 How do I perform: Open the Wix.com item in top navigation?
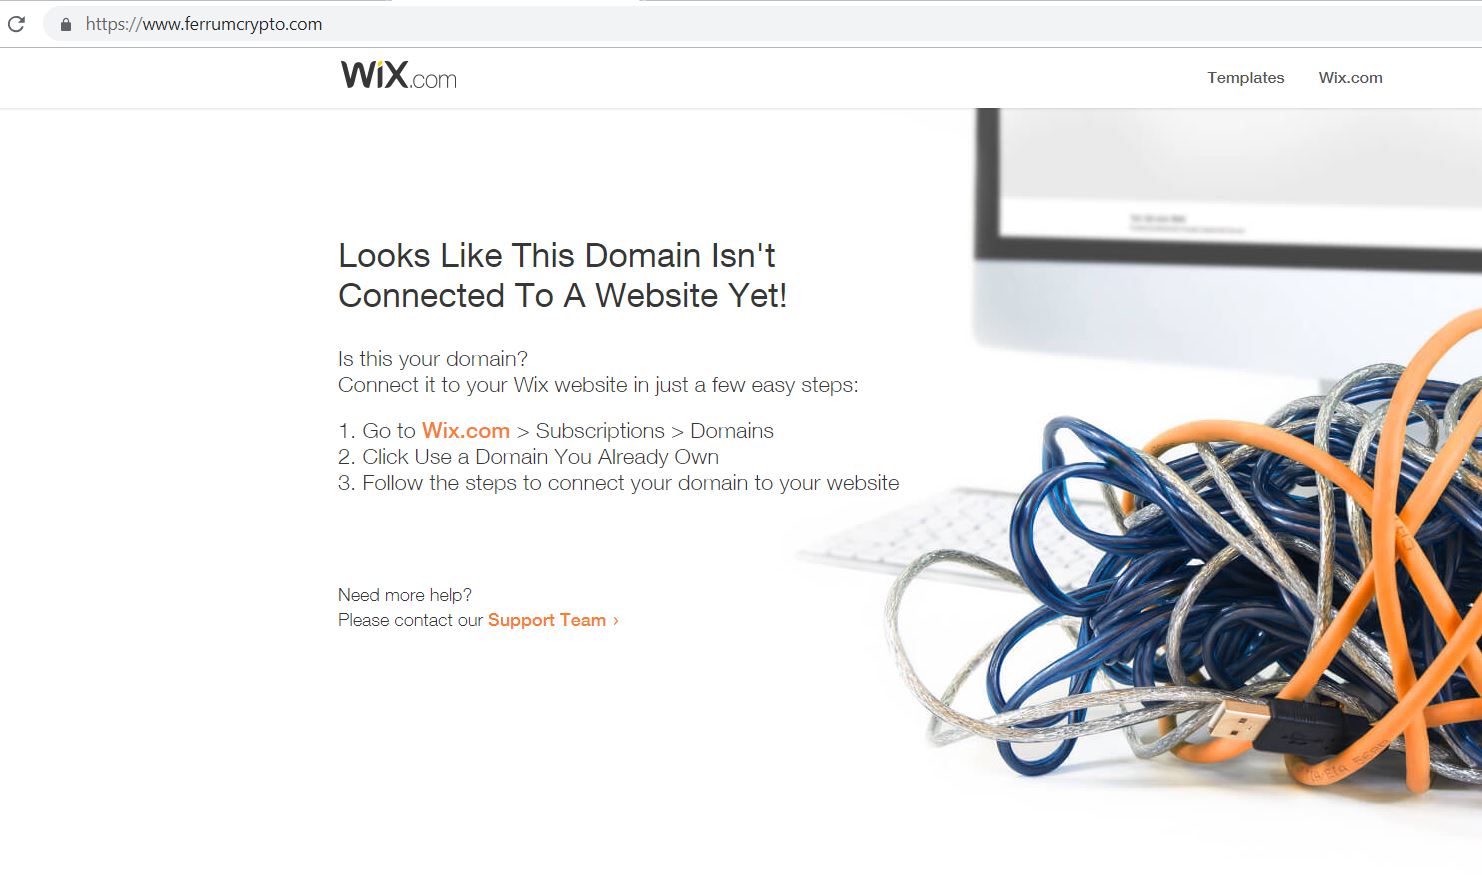tap(1350, 78)
